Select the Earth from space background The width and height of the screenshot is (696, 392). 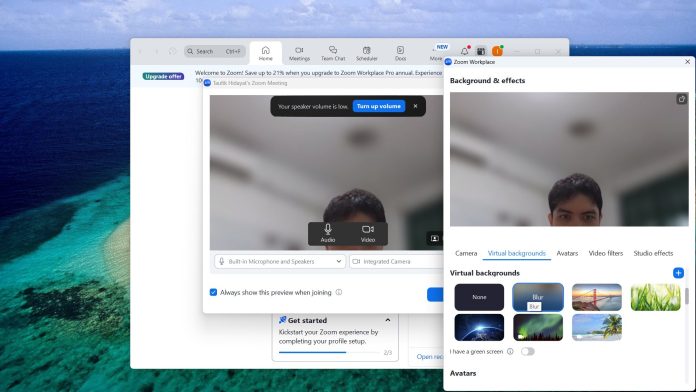point(479,327)
